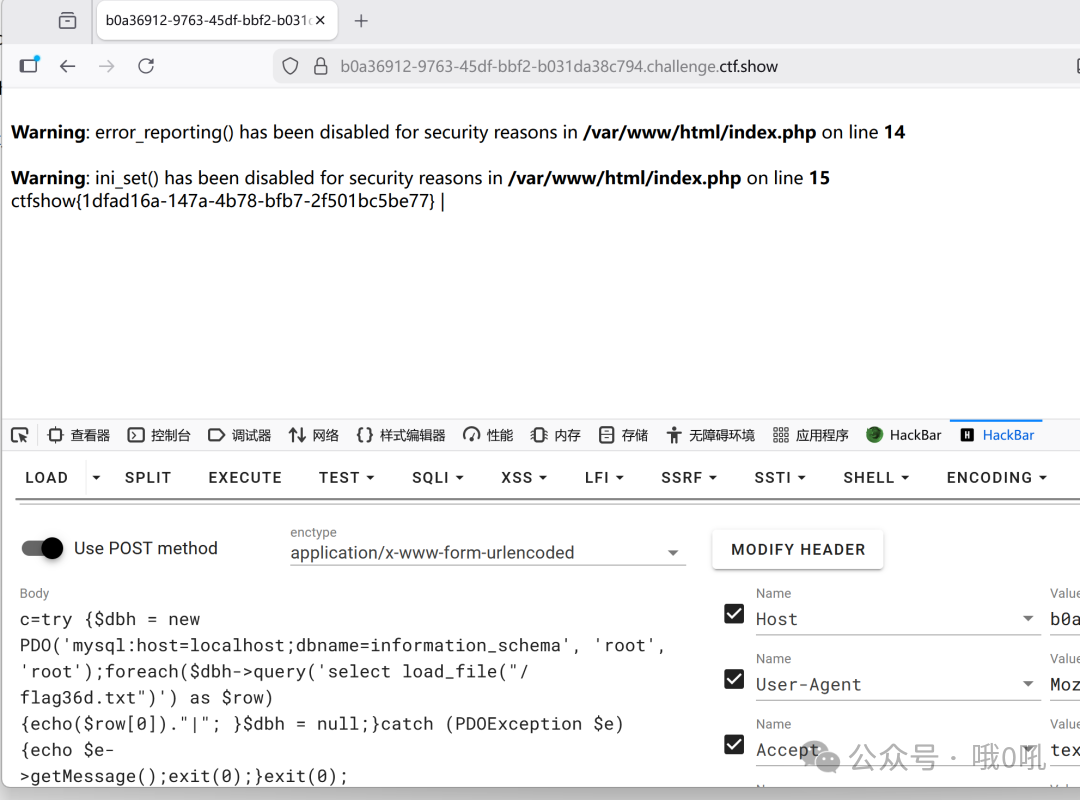Show site security lock info
The height and width of the screenshot is (800, 1080).
click(x=320, y=66)
